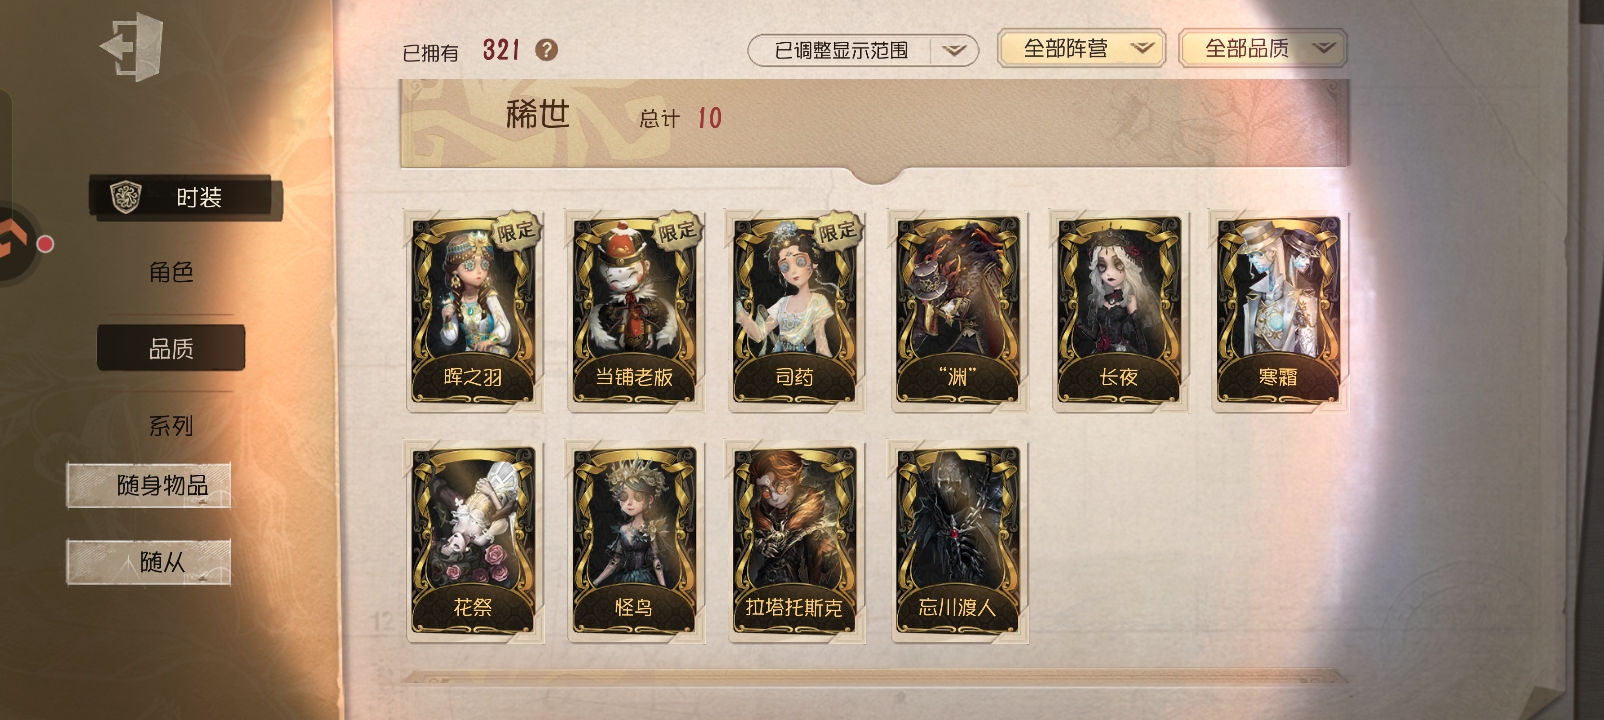Expand the 全部品质 quality dropdown

point(1263,48)
